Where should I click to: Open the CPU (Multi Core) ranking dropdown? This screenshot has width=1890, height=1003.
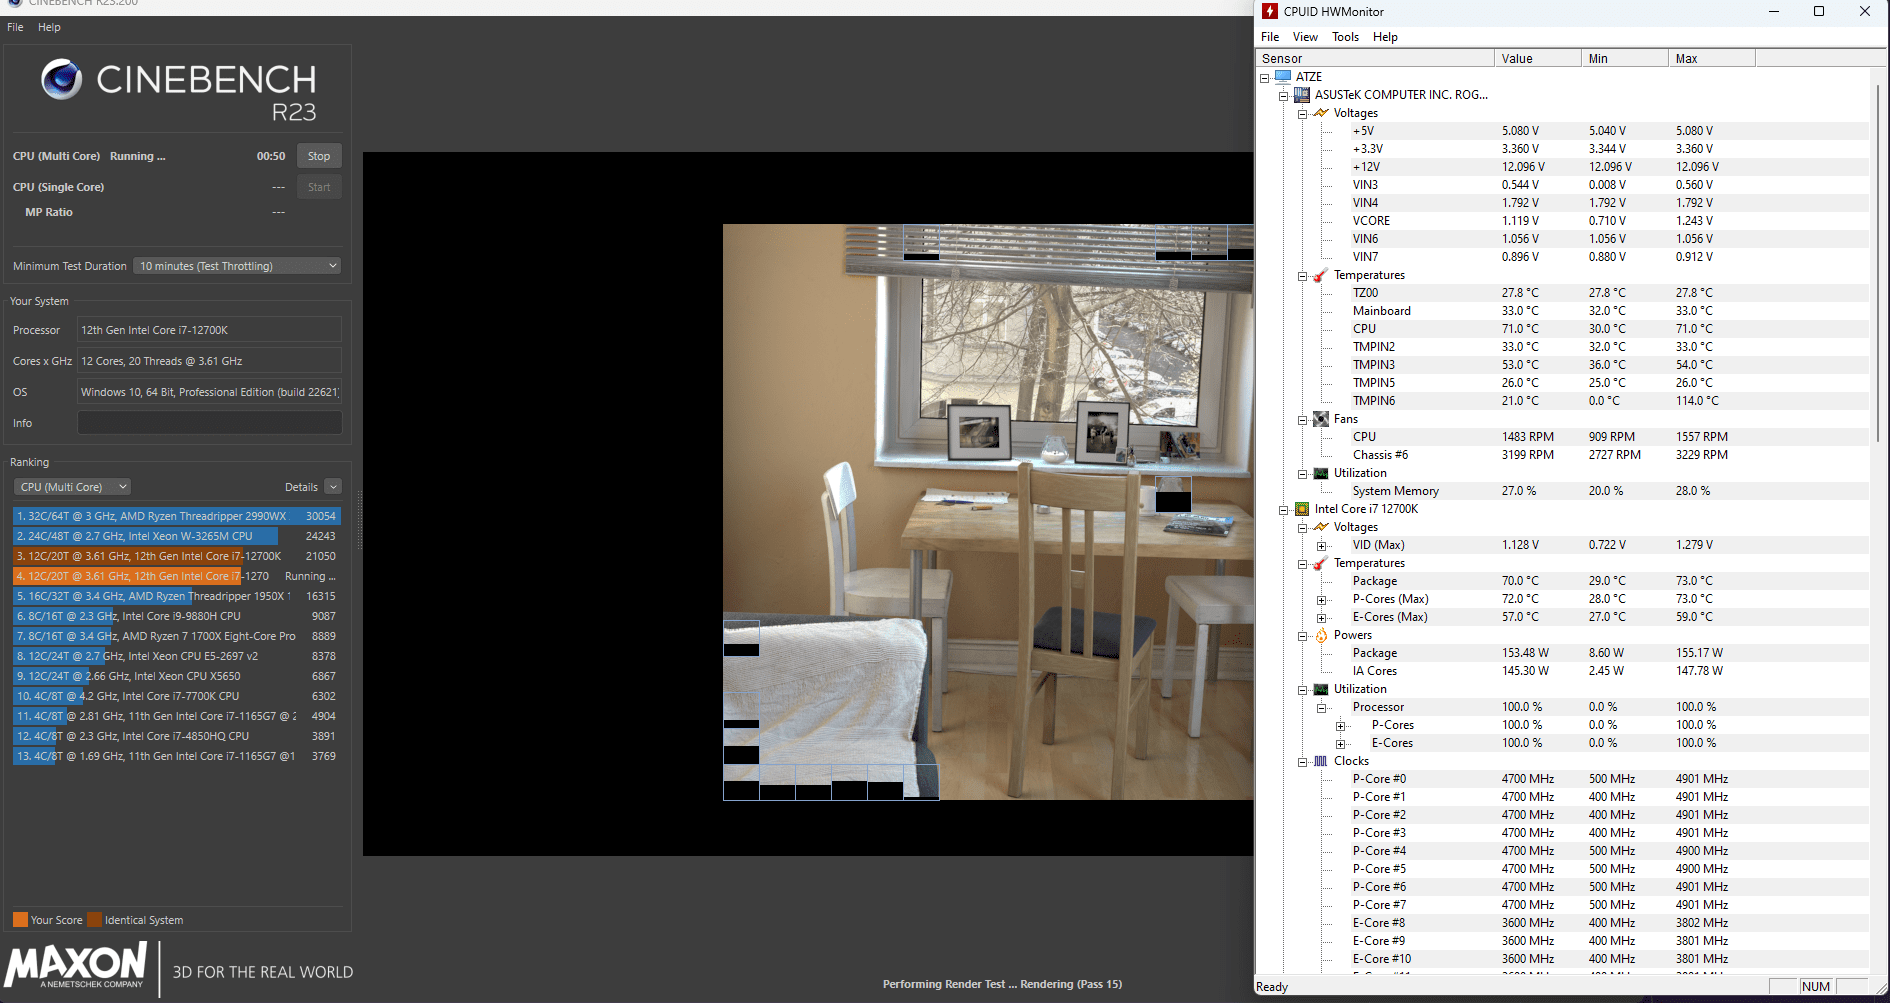(x=72, y=487)
